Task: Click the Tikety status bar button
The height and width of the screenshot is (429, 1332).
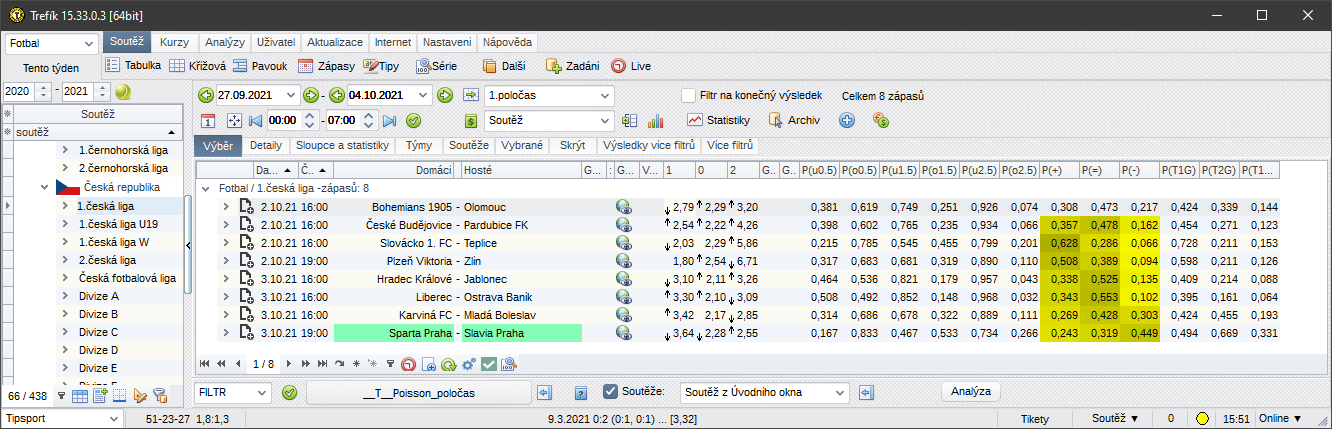Action: point(1035,418)
